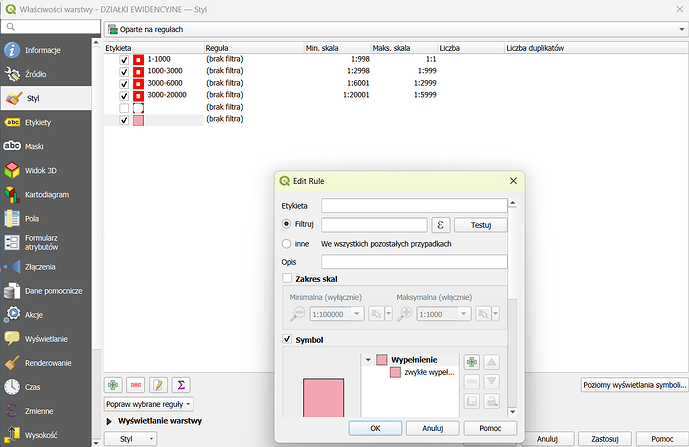689x447 pixels.
Task: Click the edit rule pencil icon
Action: [x=157, y=384]
